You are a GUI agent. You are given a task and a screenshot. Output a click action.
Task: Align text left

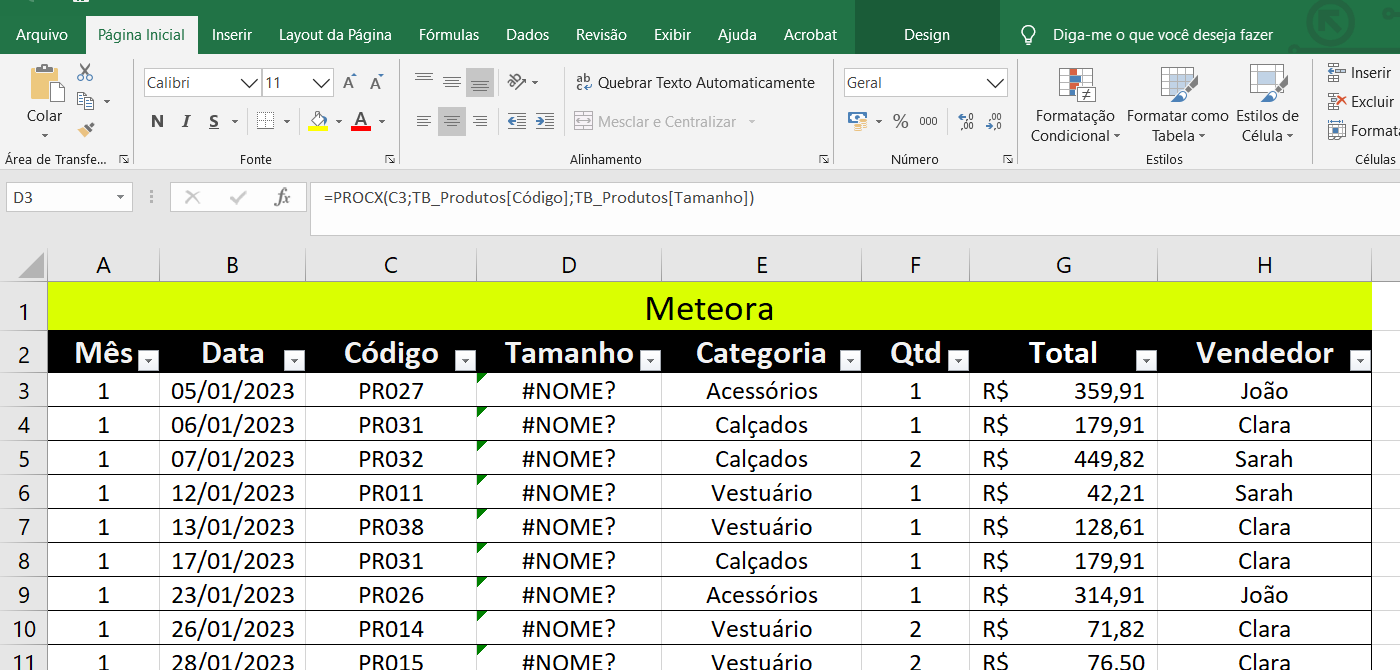[x=424, y=121]
